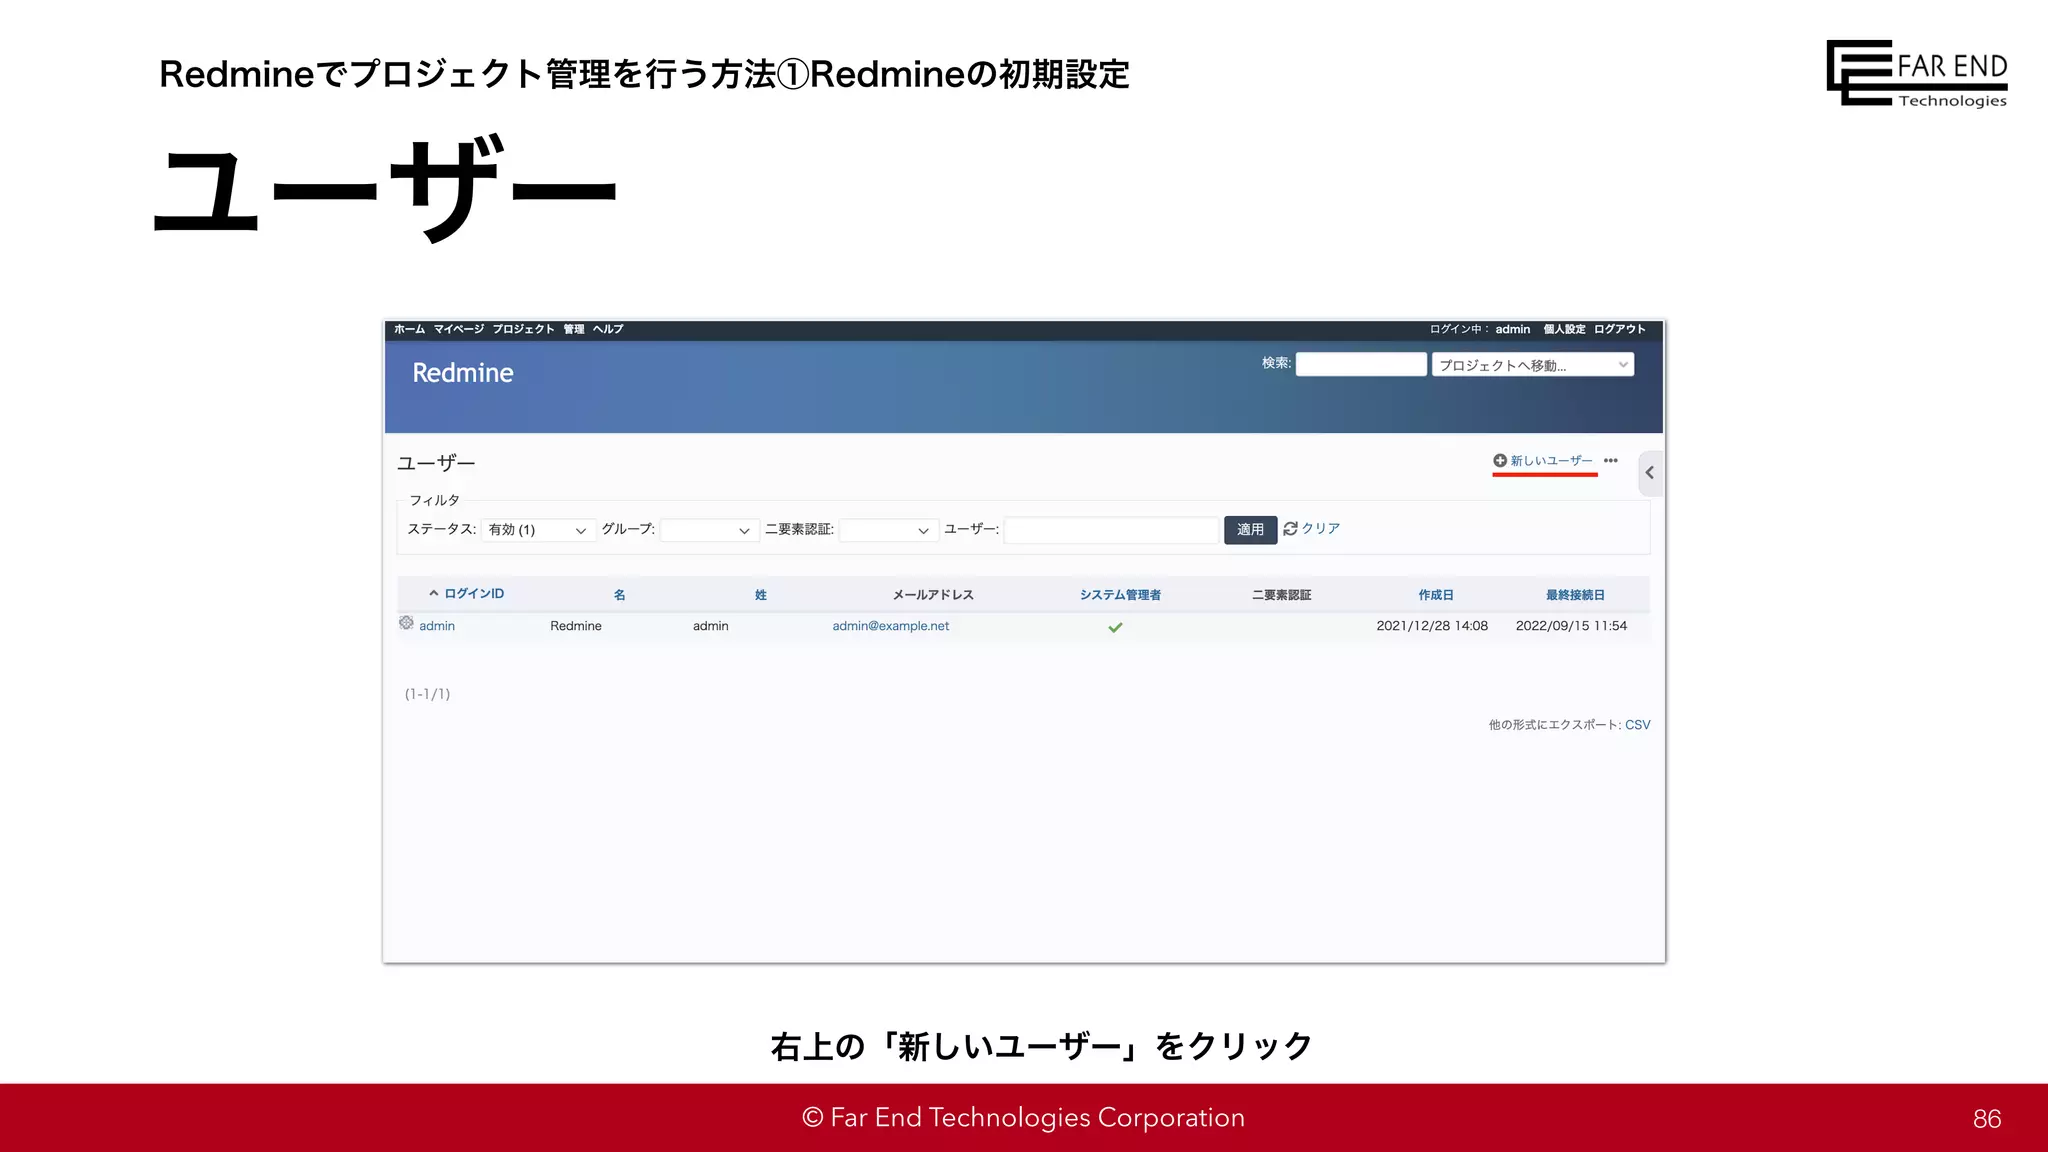Click the admin@example.net email link
The width and height of the screenshot is (2048, 1152).
click(x=891, y=626)
